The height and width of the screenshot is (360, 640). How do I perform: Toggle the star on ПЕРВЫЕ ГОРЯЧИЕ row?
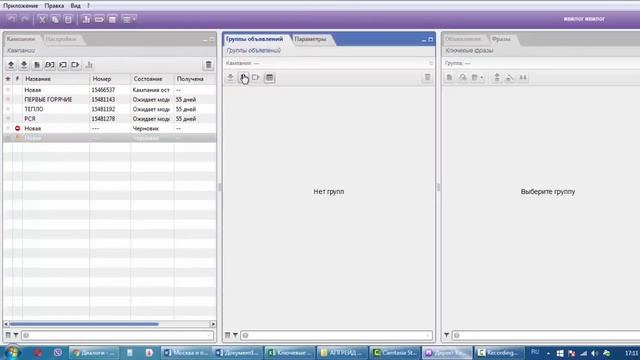(x=8, y=100)
